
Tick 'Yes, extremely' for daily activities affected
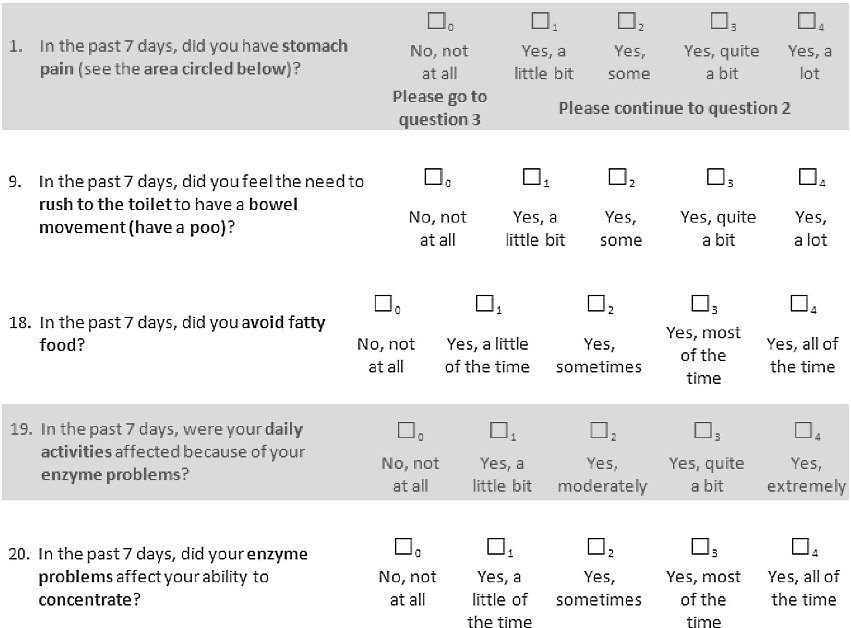pyautogui.click(x=802, y=430)
